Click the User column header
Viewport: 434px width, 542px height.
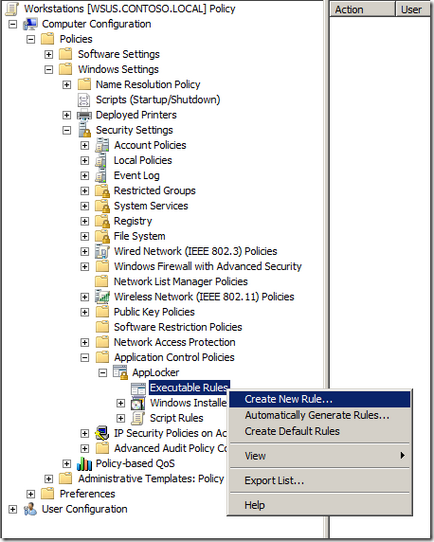[x=413, y=9]
